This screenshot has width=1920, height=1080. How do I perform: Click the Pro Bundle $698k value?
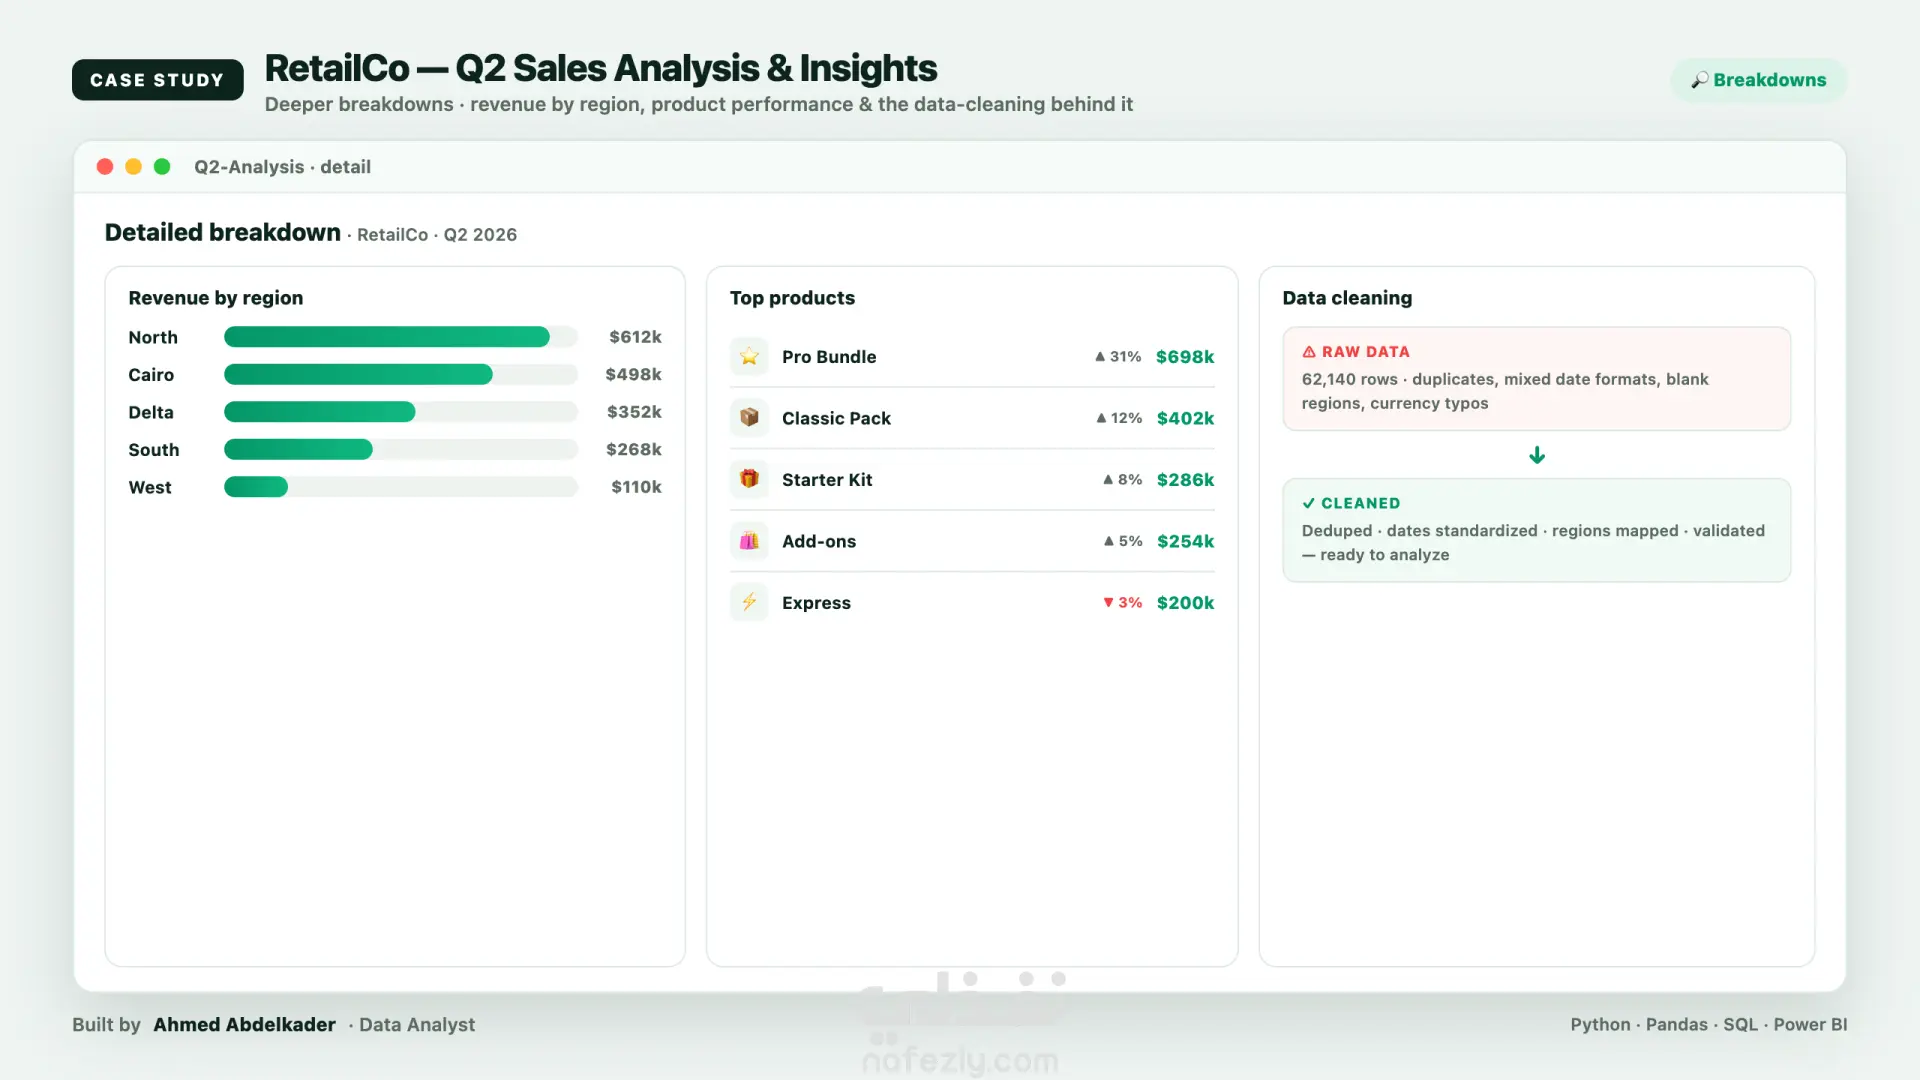[1185, 357]
